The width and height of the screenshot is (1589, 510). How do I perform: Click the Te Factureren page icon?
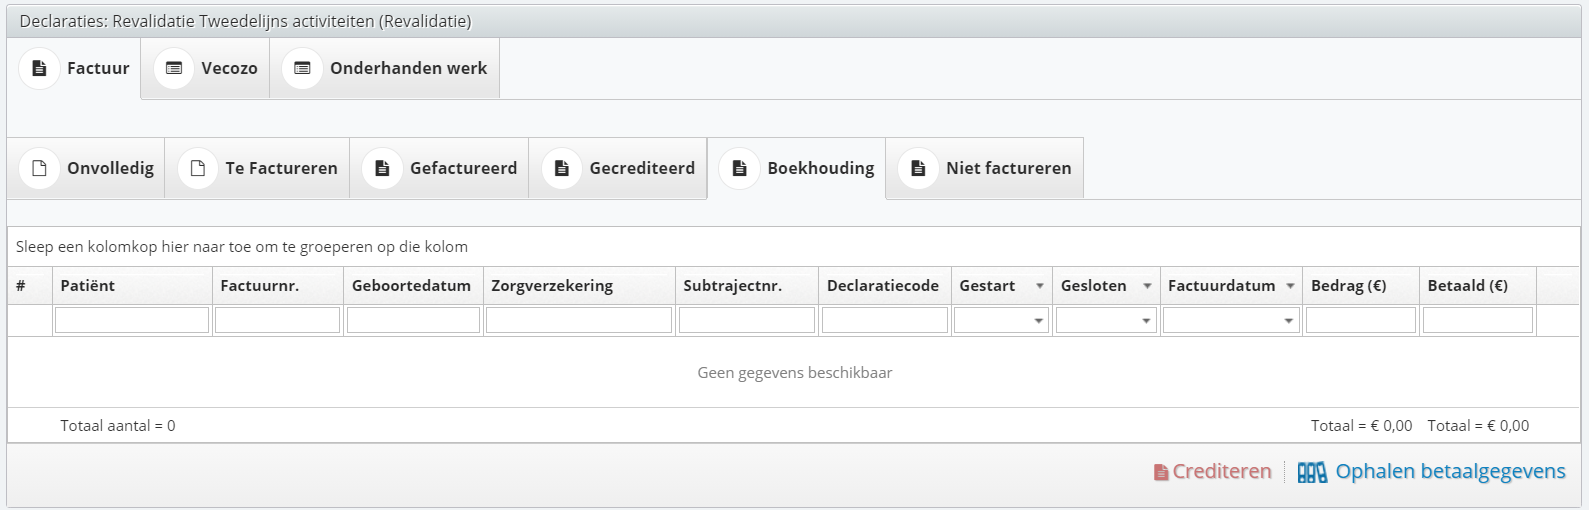click(198, 168)
